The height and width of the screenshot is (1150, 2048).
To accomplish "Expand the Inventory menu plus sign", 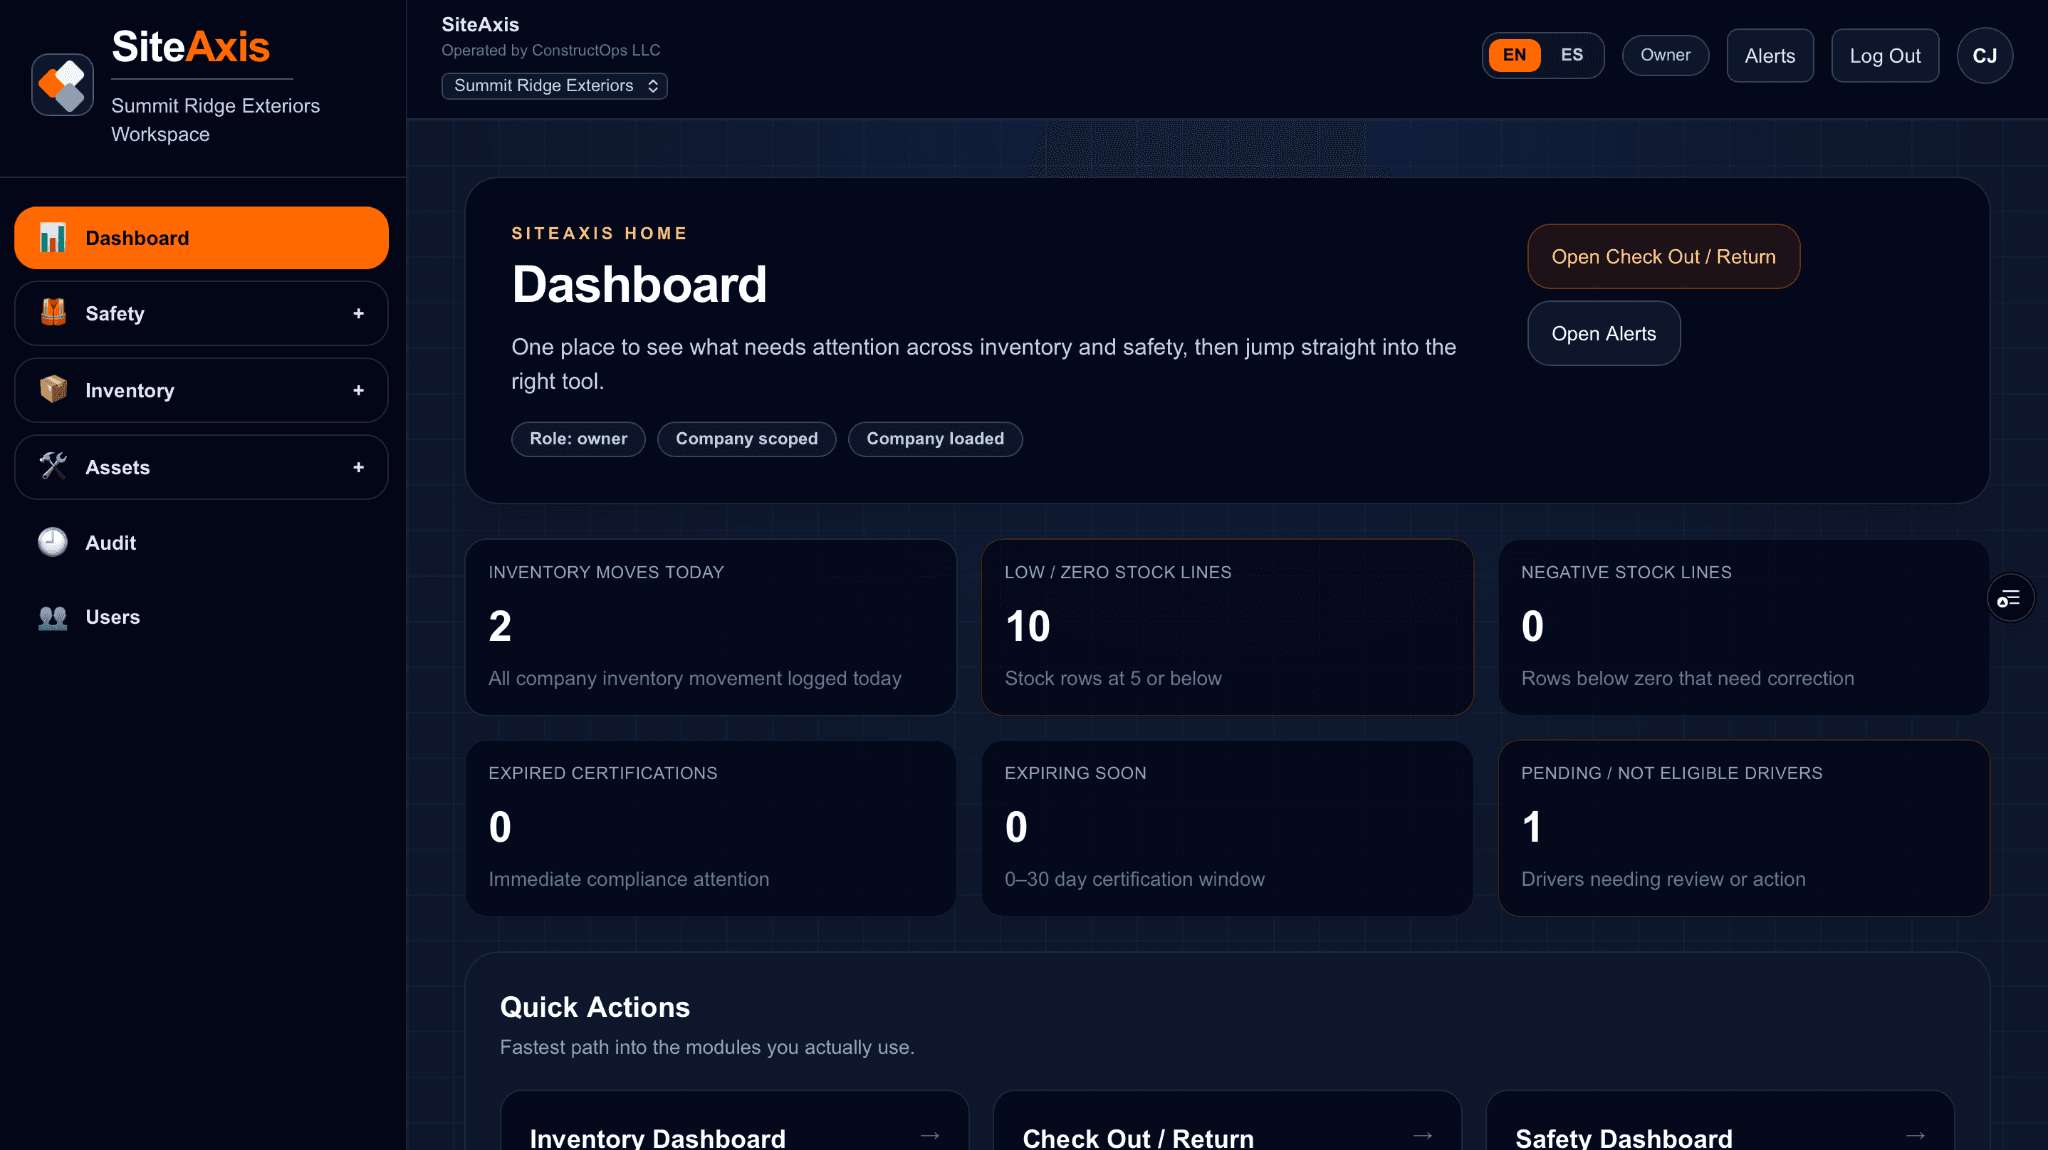I will point(358,391).
